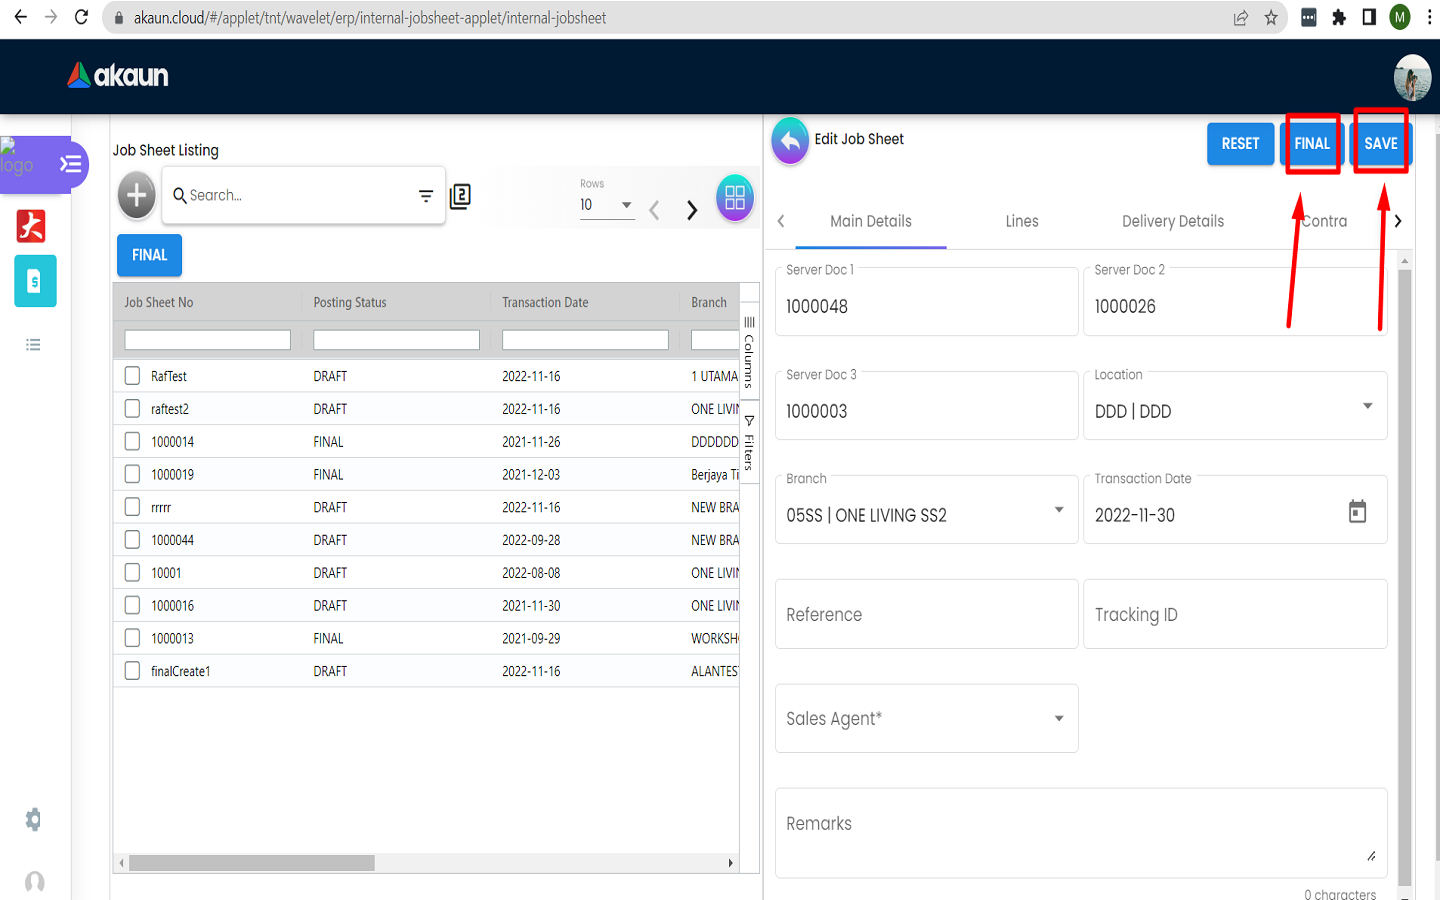Image resolution: width=1440 pixels, height=900 pixels.
Task: Click the back arrow beside Edit Job Sheet
Action: pos(790,141)
